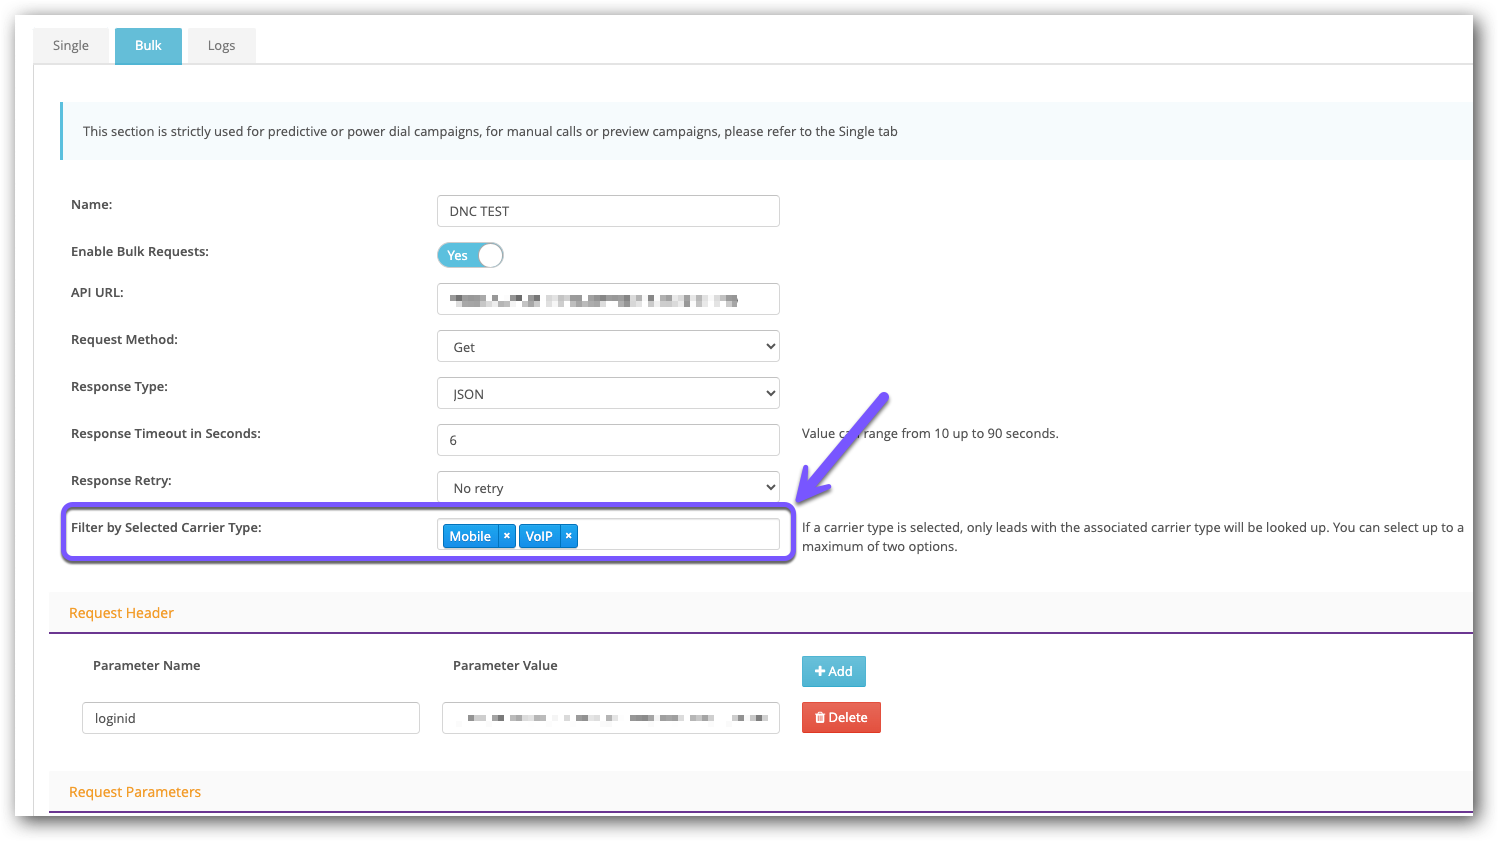Remove the Mobile carrier tag
The image size is (1498, 841).
(x=507, y=535)
